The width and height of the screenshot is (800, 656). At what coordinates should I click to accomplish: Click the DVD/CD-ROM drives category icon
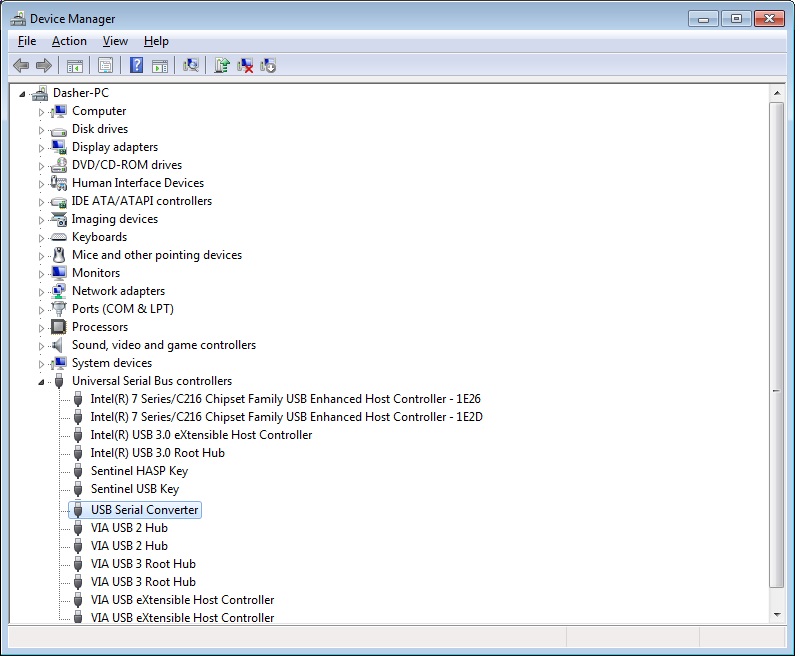coord(59,165)
